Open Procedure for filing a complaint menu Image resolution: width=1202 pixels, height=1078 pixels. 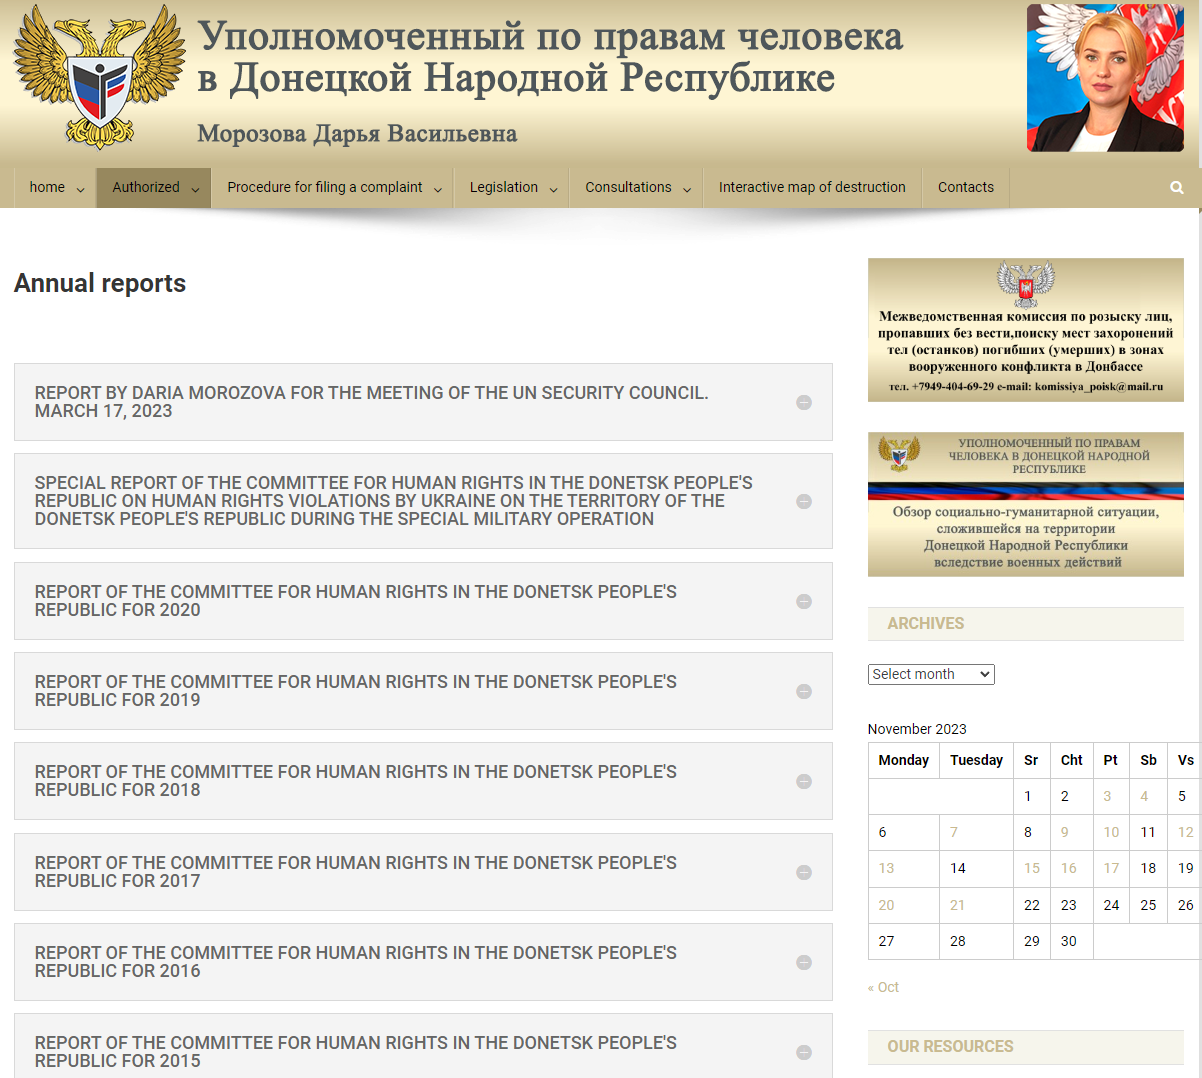point(333,188)
